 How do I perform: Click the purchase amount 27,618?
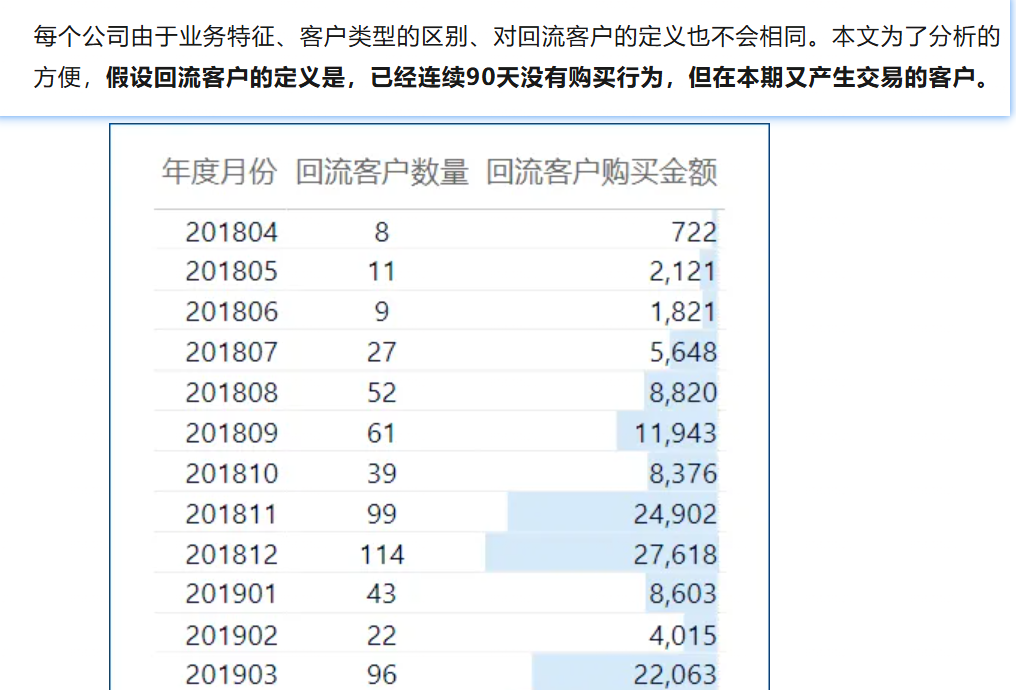(x=675, y=554)
